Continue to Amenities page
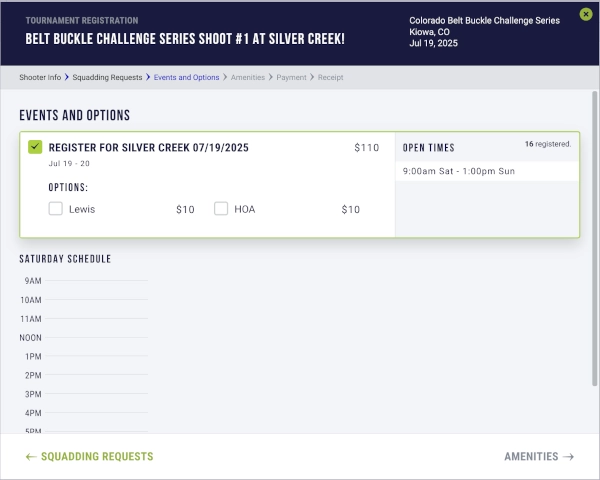This screenshot has height=480, width=600. [531, 457]
